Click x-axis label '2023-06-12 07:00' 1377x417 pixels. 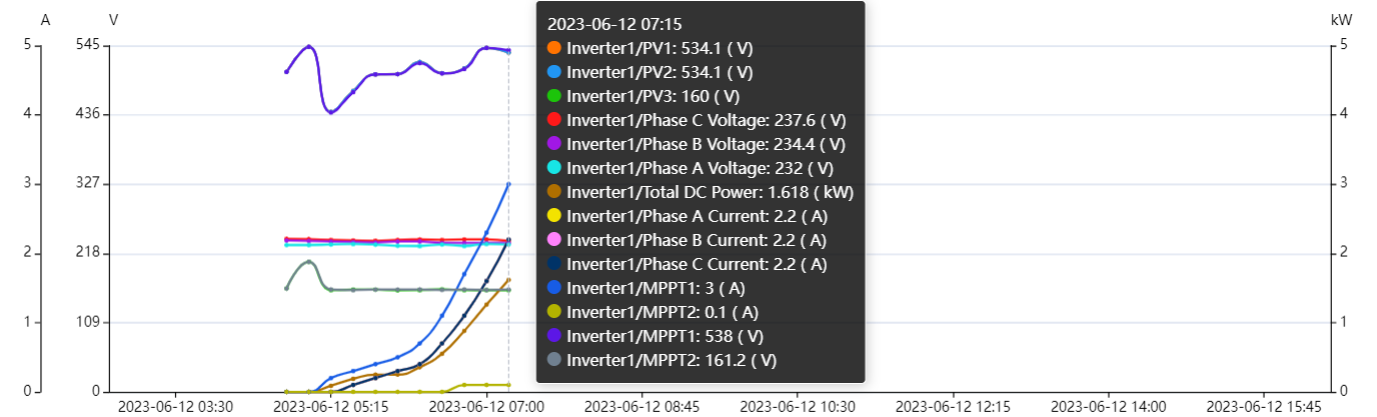(x=486, y=407)
